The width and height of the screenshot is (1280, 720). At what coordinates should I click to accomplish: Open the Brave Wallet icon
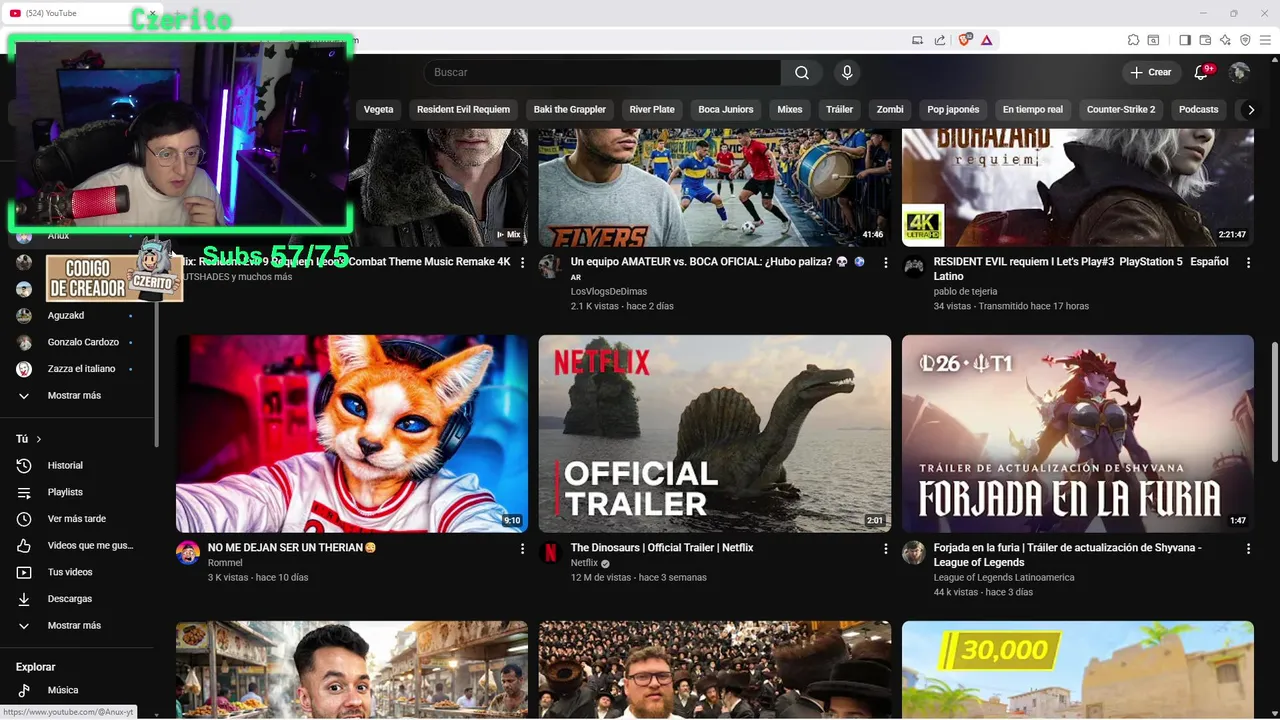click(1205, 40)
